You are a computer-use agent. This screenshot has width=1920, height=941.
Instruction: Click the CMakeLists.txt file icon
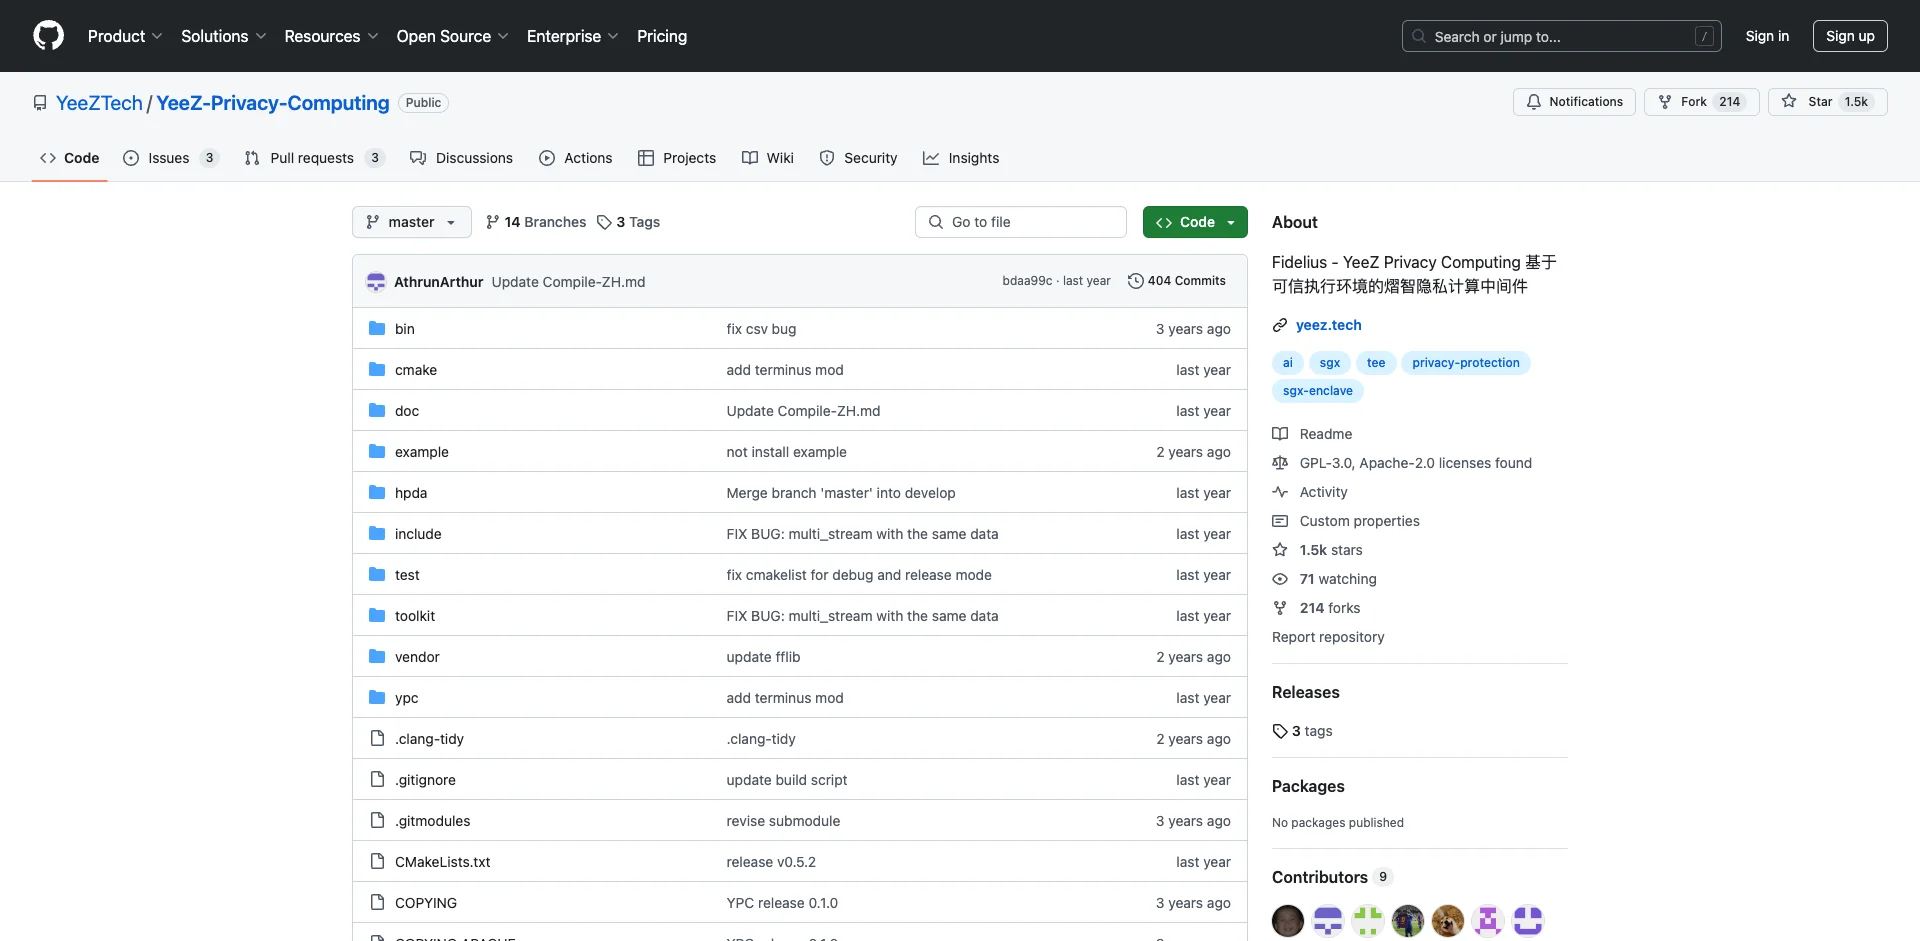[x=377, y=861]
